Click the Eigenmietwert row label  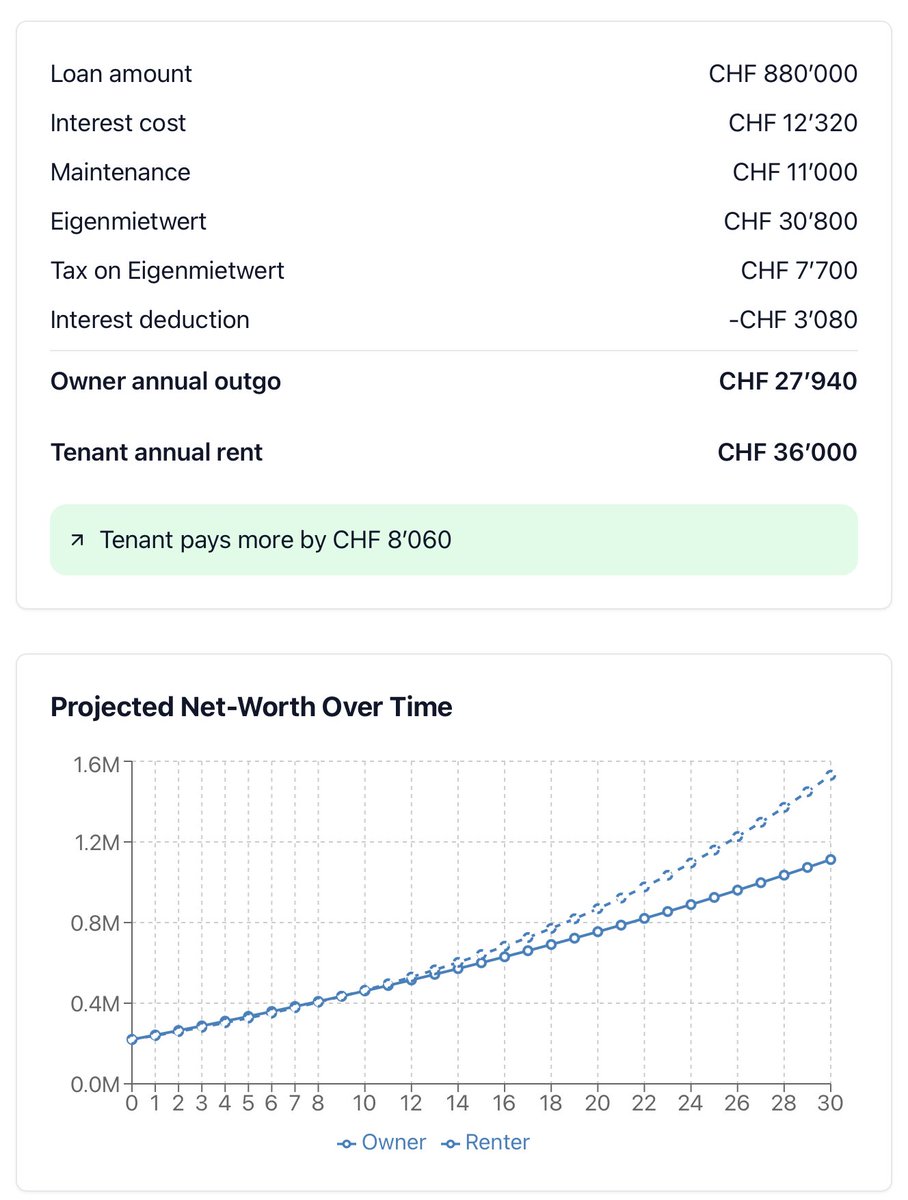tap(128, 221)
